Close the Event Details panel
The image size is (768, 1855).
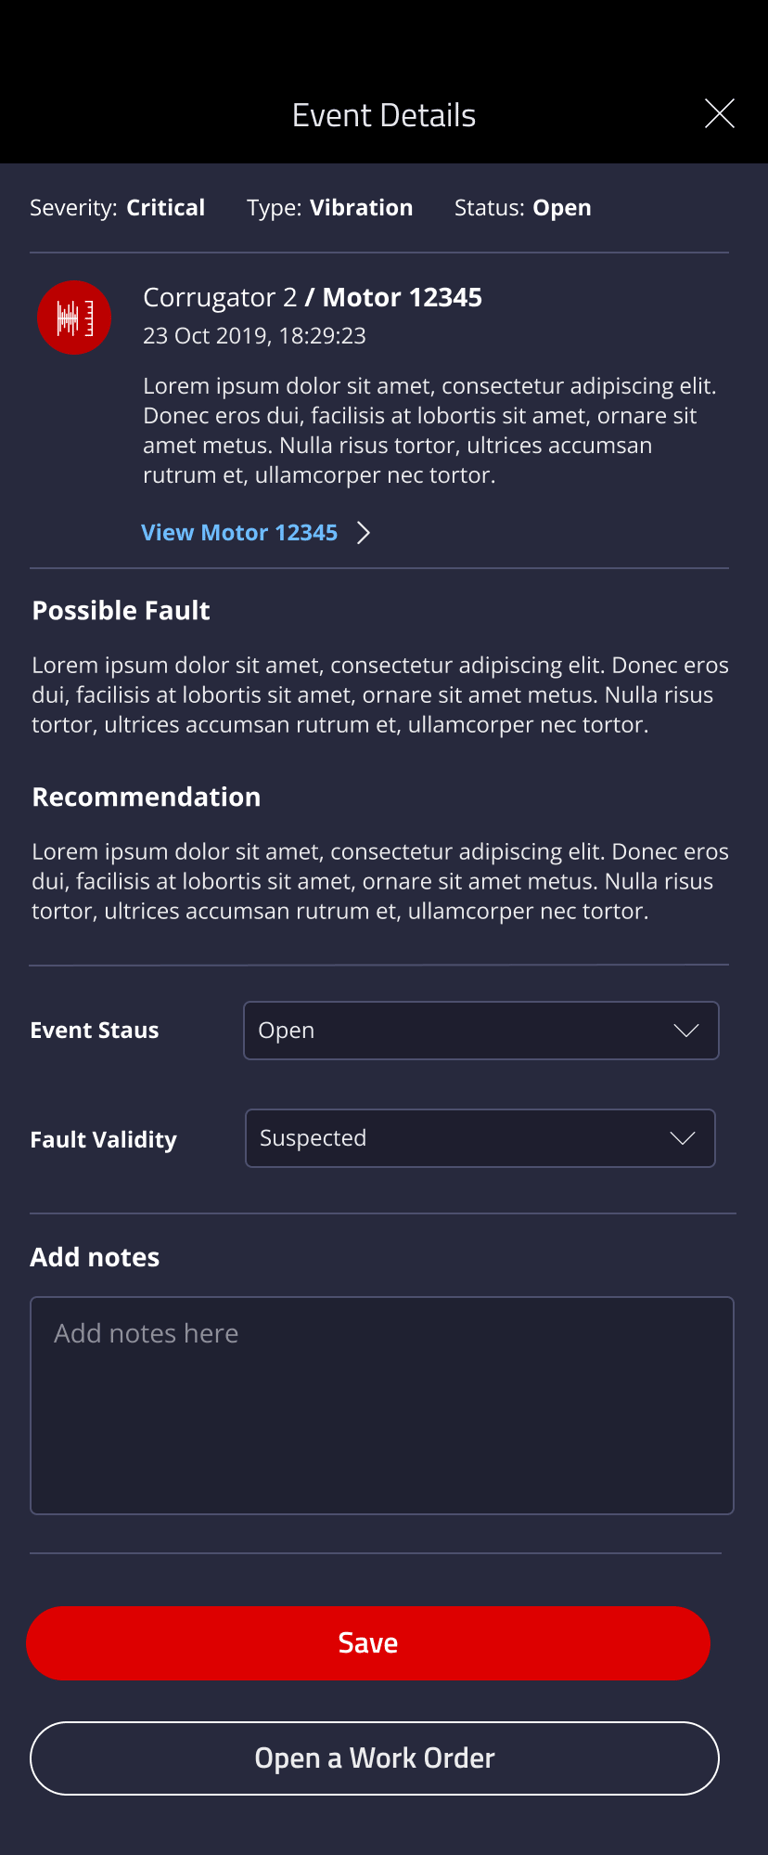click(719, 114)
